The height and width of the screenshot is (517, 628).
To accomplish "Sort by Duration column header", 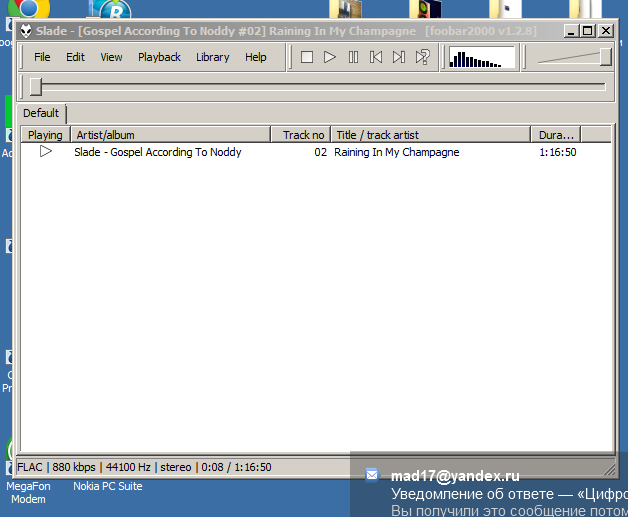I will (556, 135).
